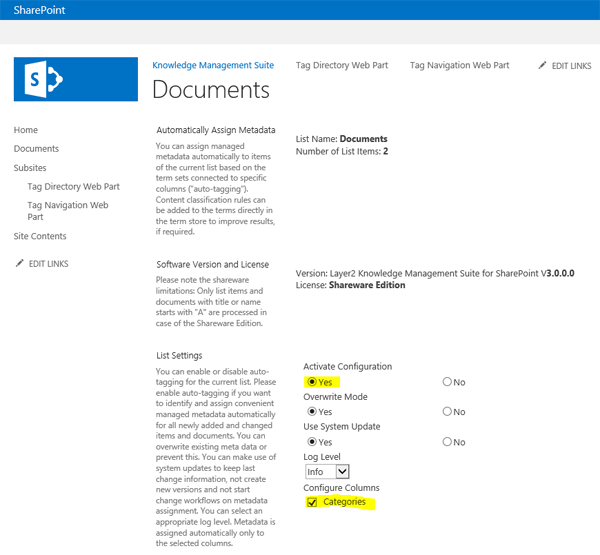
Task: Open the Log Level Info dropdown
Action: 327,472
